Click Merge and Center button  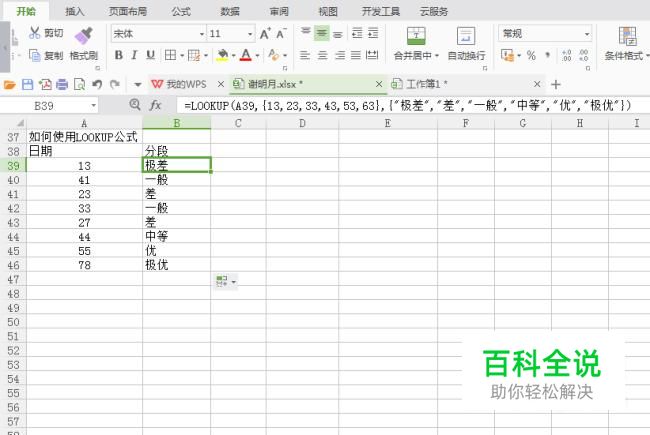tap(416, 44)
